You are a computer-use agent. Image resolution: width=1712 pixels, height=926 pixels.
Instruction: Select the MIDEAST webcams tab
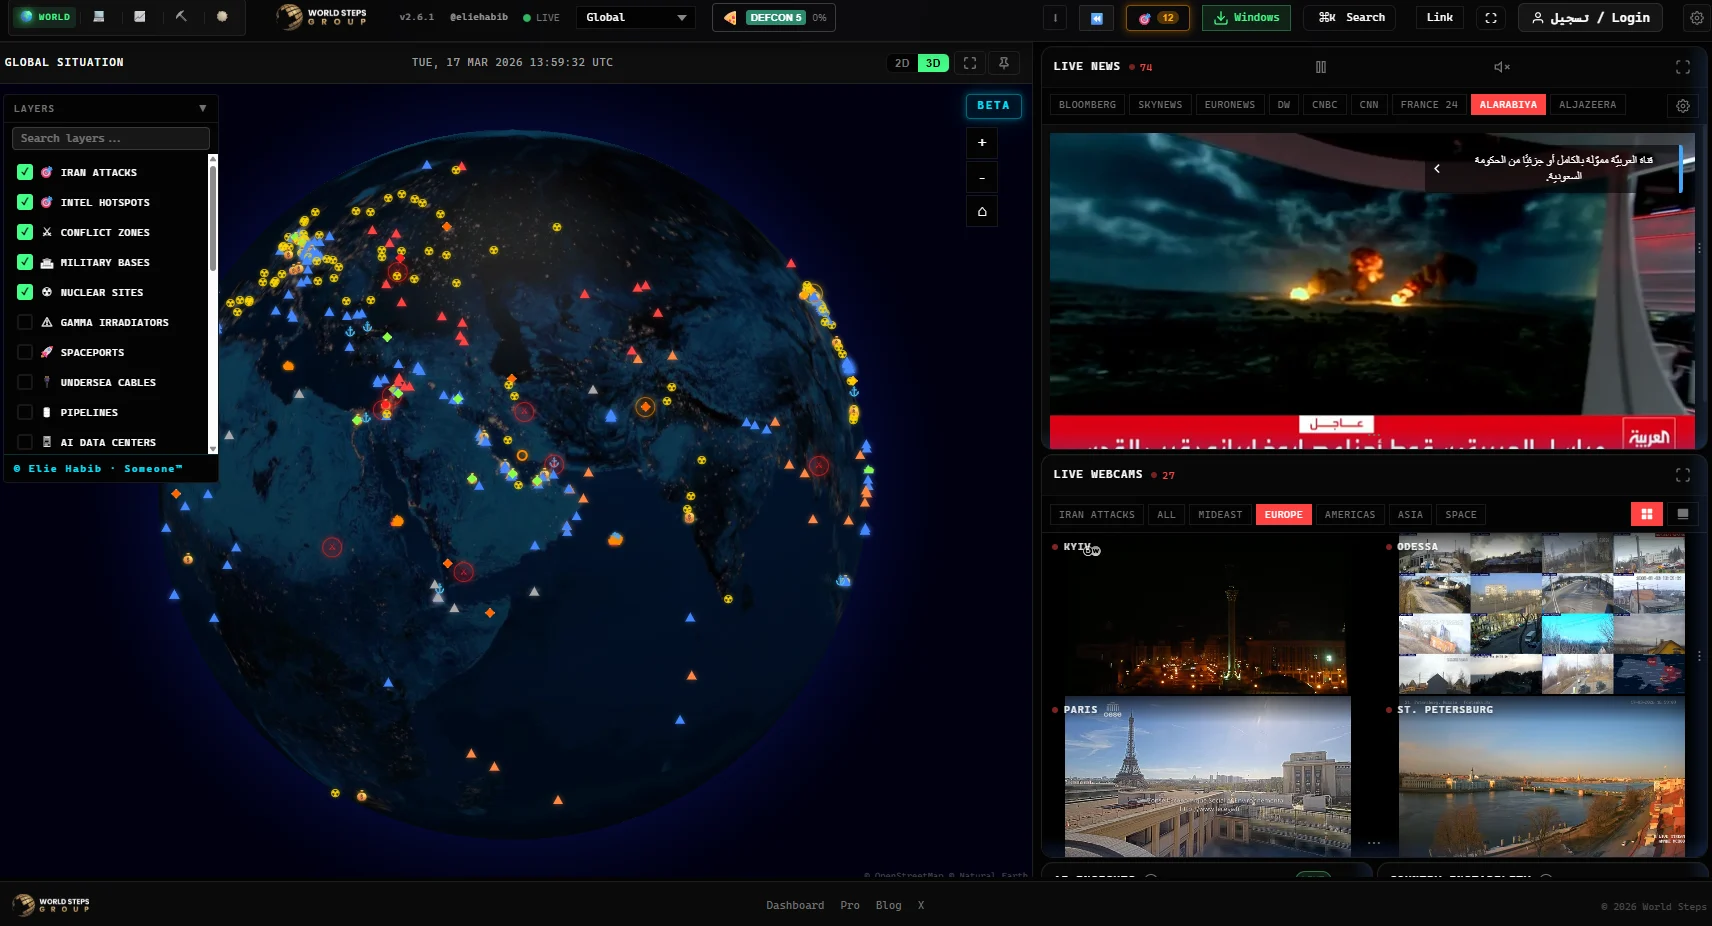tap(1219, 514)
